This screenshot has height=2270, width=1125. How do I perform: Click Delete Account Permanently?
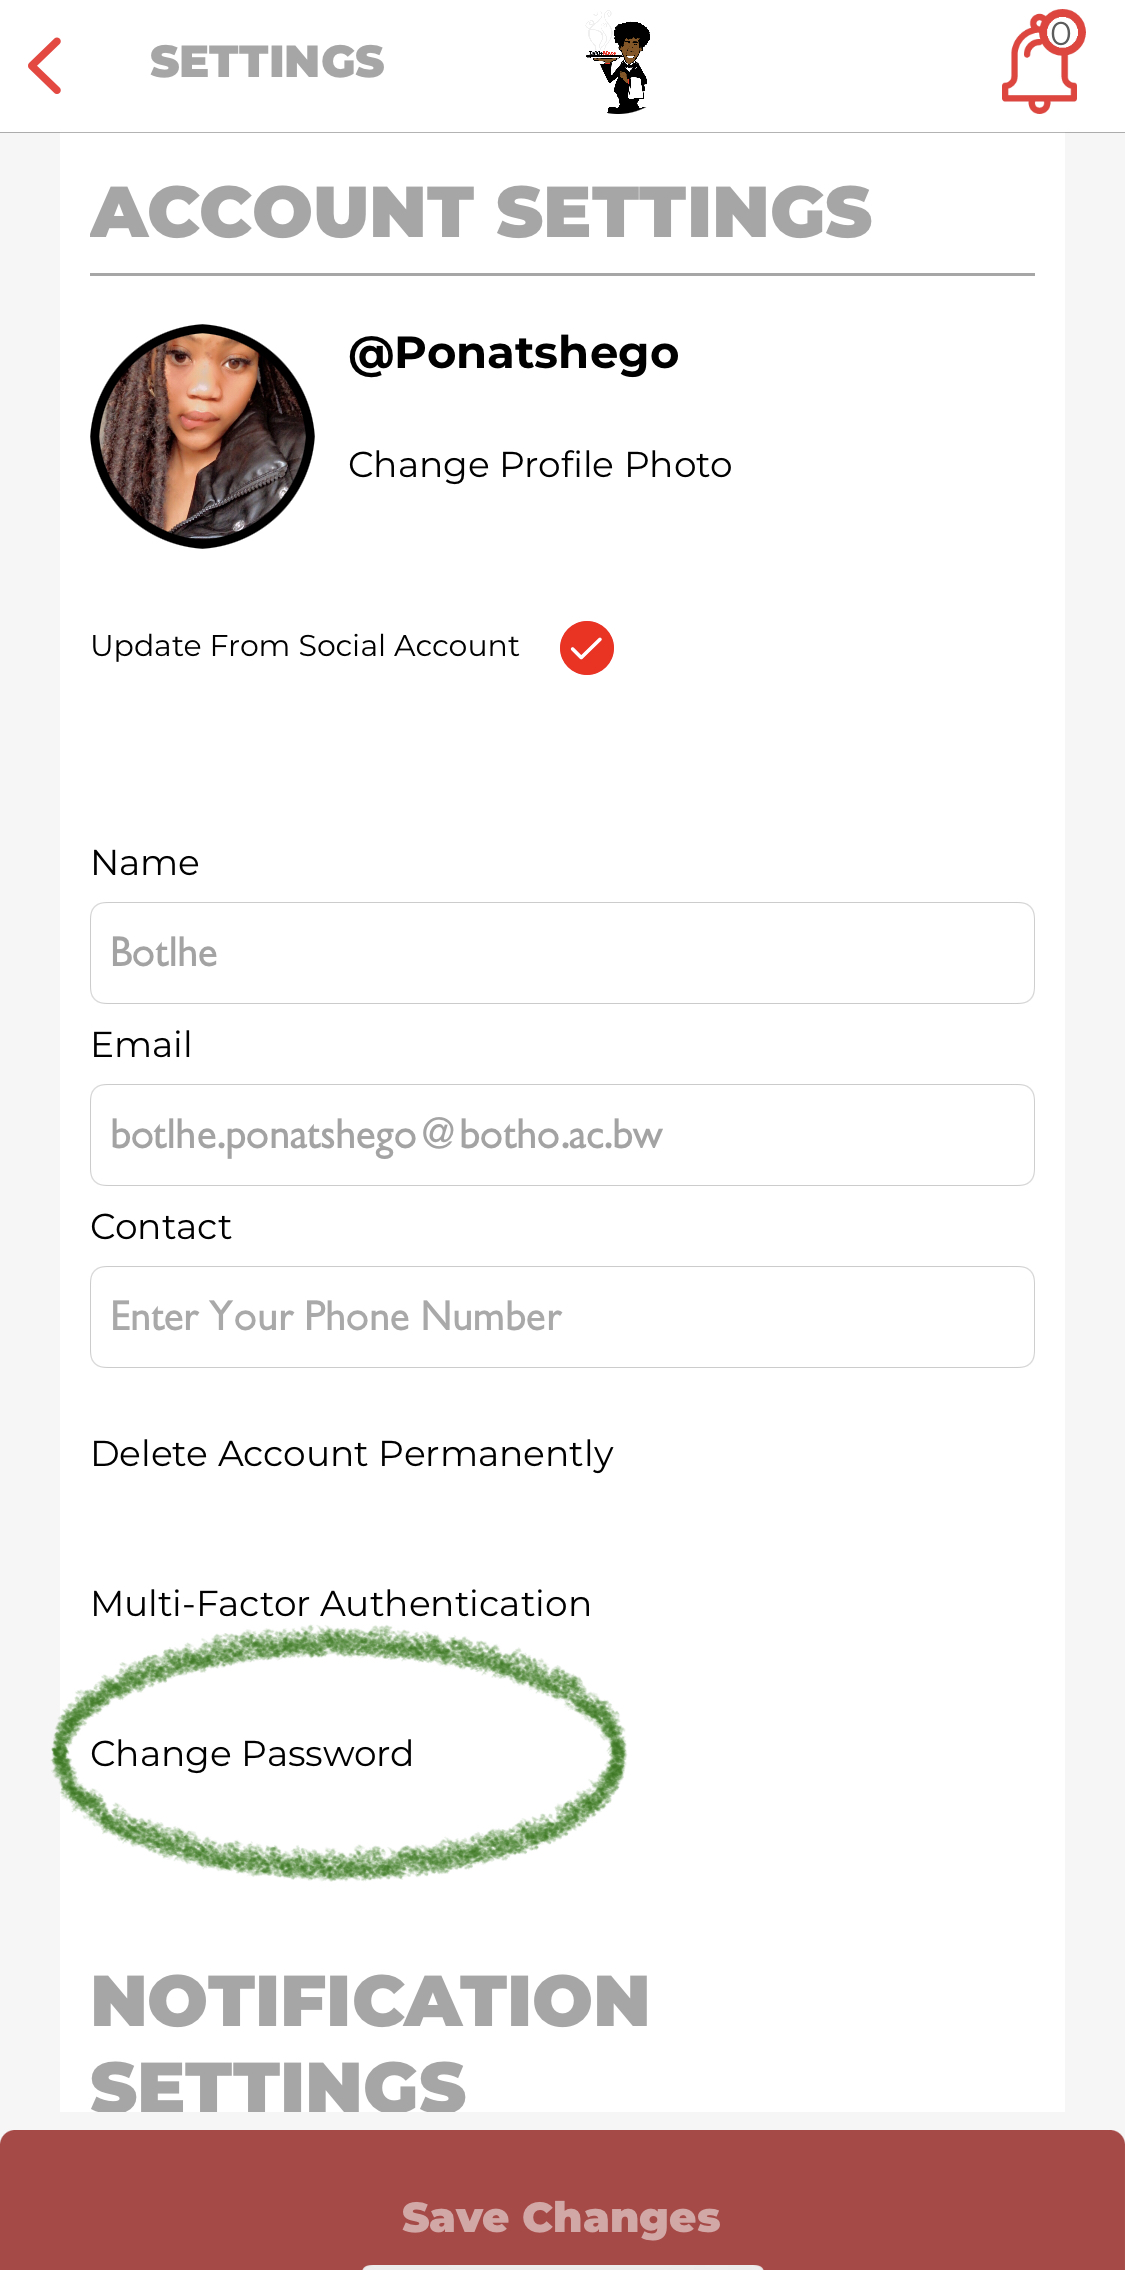(351, 1454)
